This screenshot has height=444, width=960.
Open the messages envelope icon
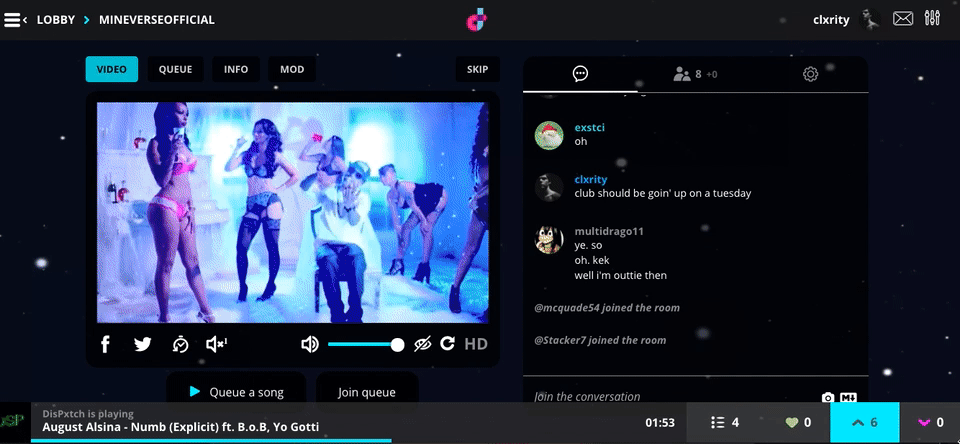coord(902,19)
